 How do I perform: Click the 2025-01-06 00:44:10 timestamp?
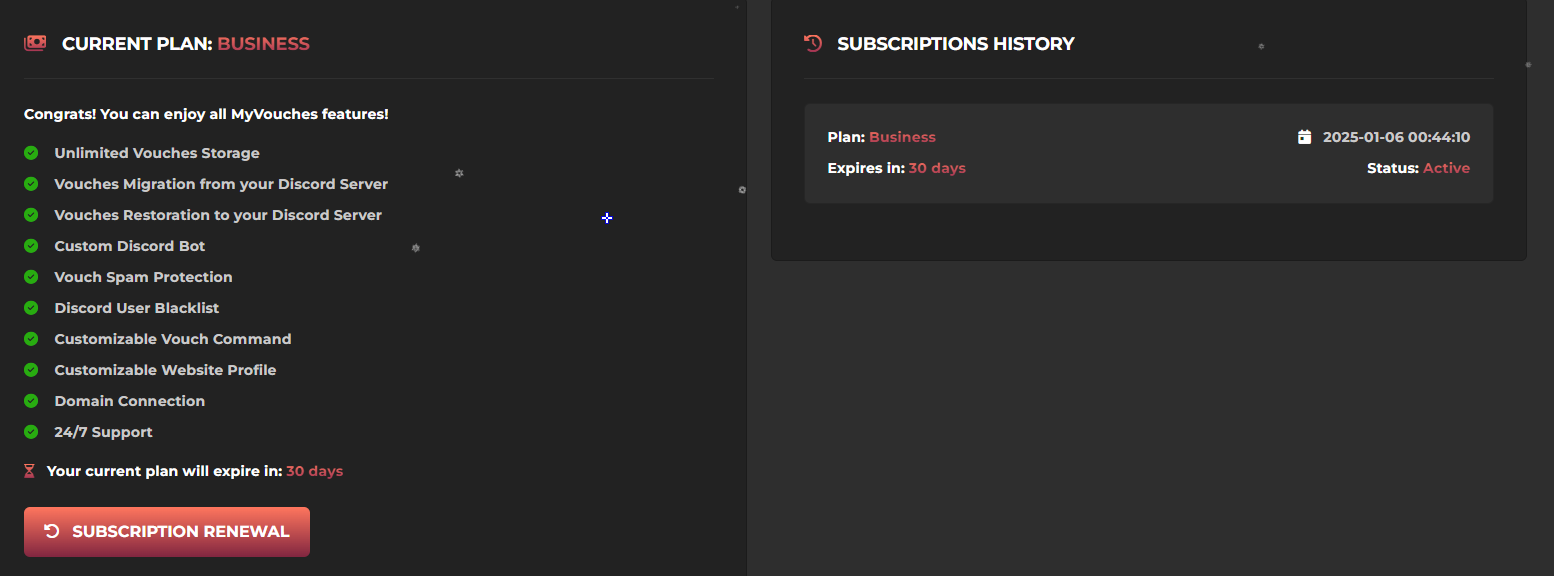pos(1396,137)
